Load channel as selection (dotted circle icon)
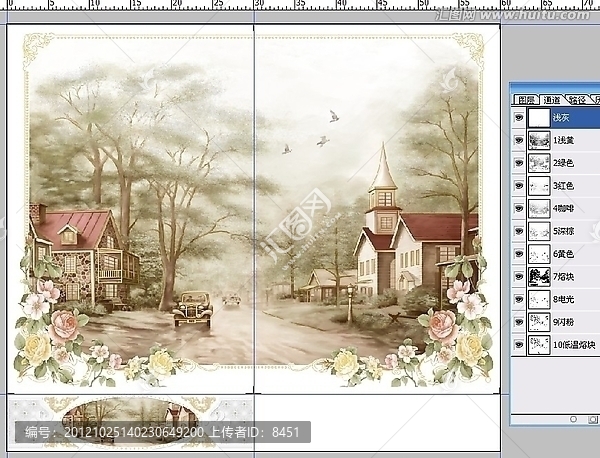Image resolution: width=600 pixels, height=458 pixels. click(x=573, y=419)
